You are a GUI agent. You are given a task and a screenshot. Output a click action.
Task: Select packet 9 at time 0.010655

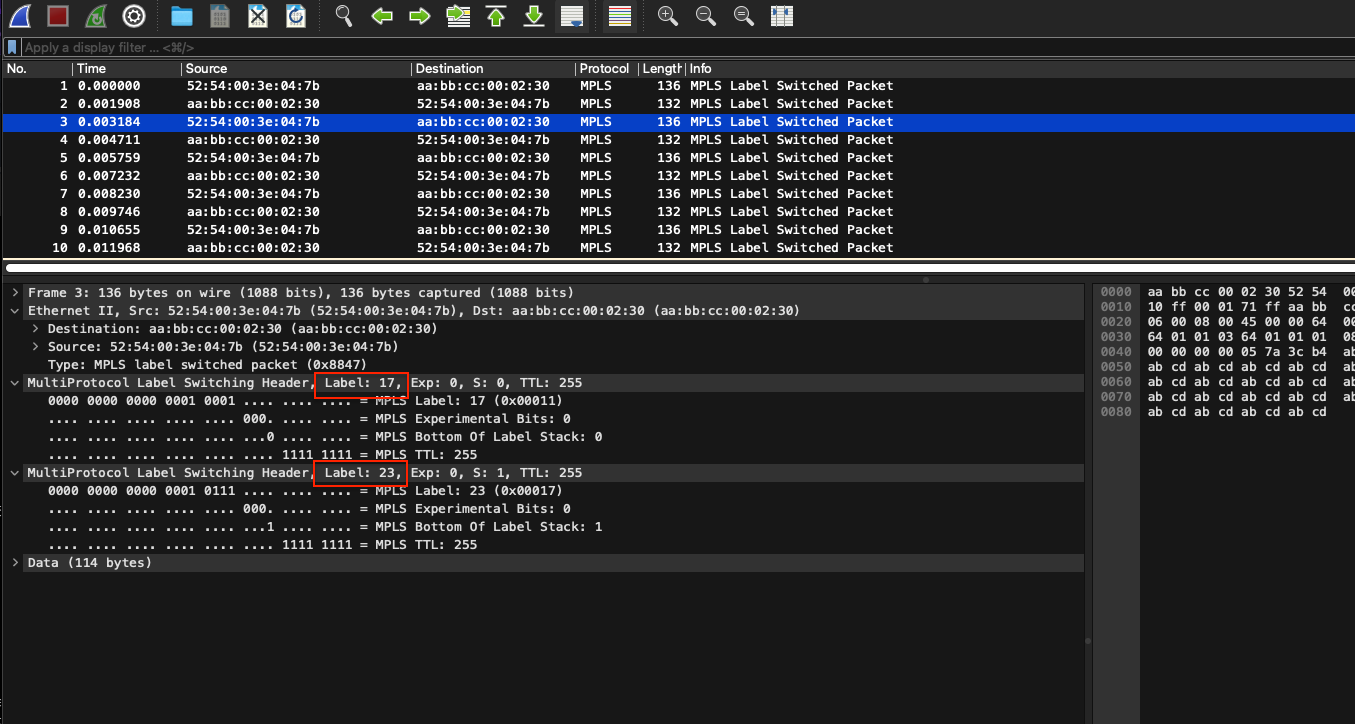(x=678, y=230)
